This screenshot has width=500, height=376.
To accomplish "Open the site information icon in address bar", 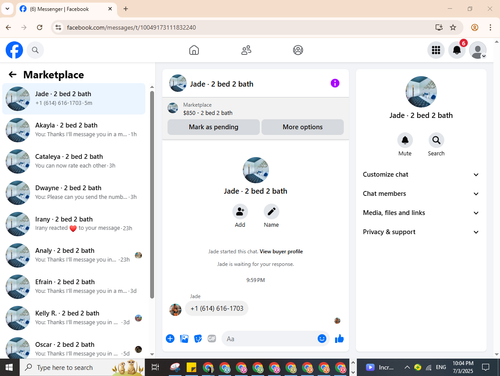I will (x=58, y=27).
